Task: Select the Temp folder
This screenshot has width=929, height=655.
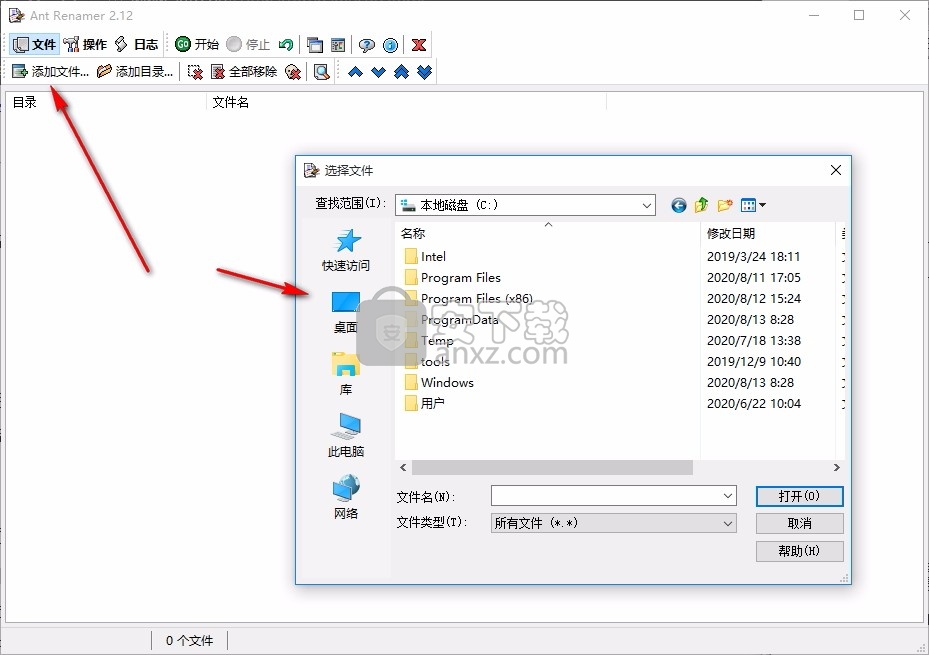Action: coord(429,341)
